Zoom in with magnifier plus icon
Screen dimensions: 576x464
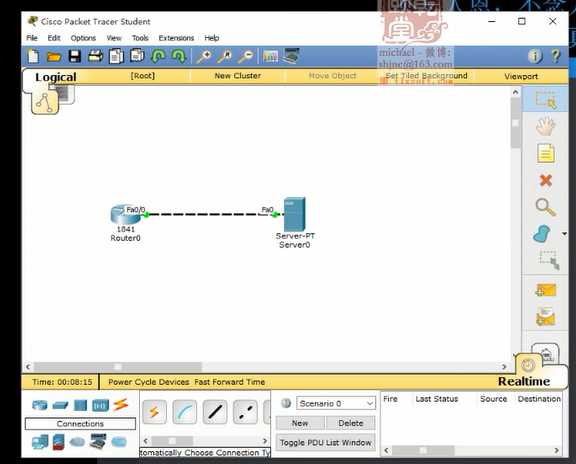[x=204, y=57]
